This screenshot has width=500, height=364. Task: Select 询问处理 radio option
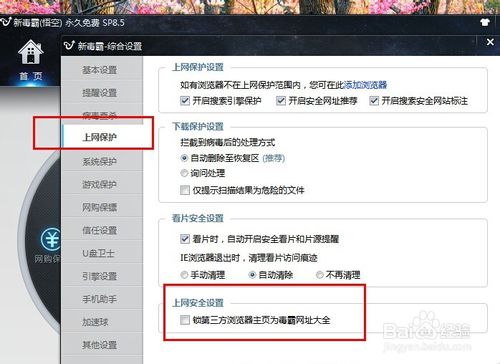tap(184, 173)
